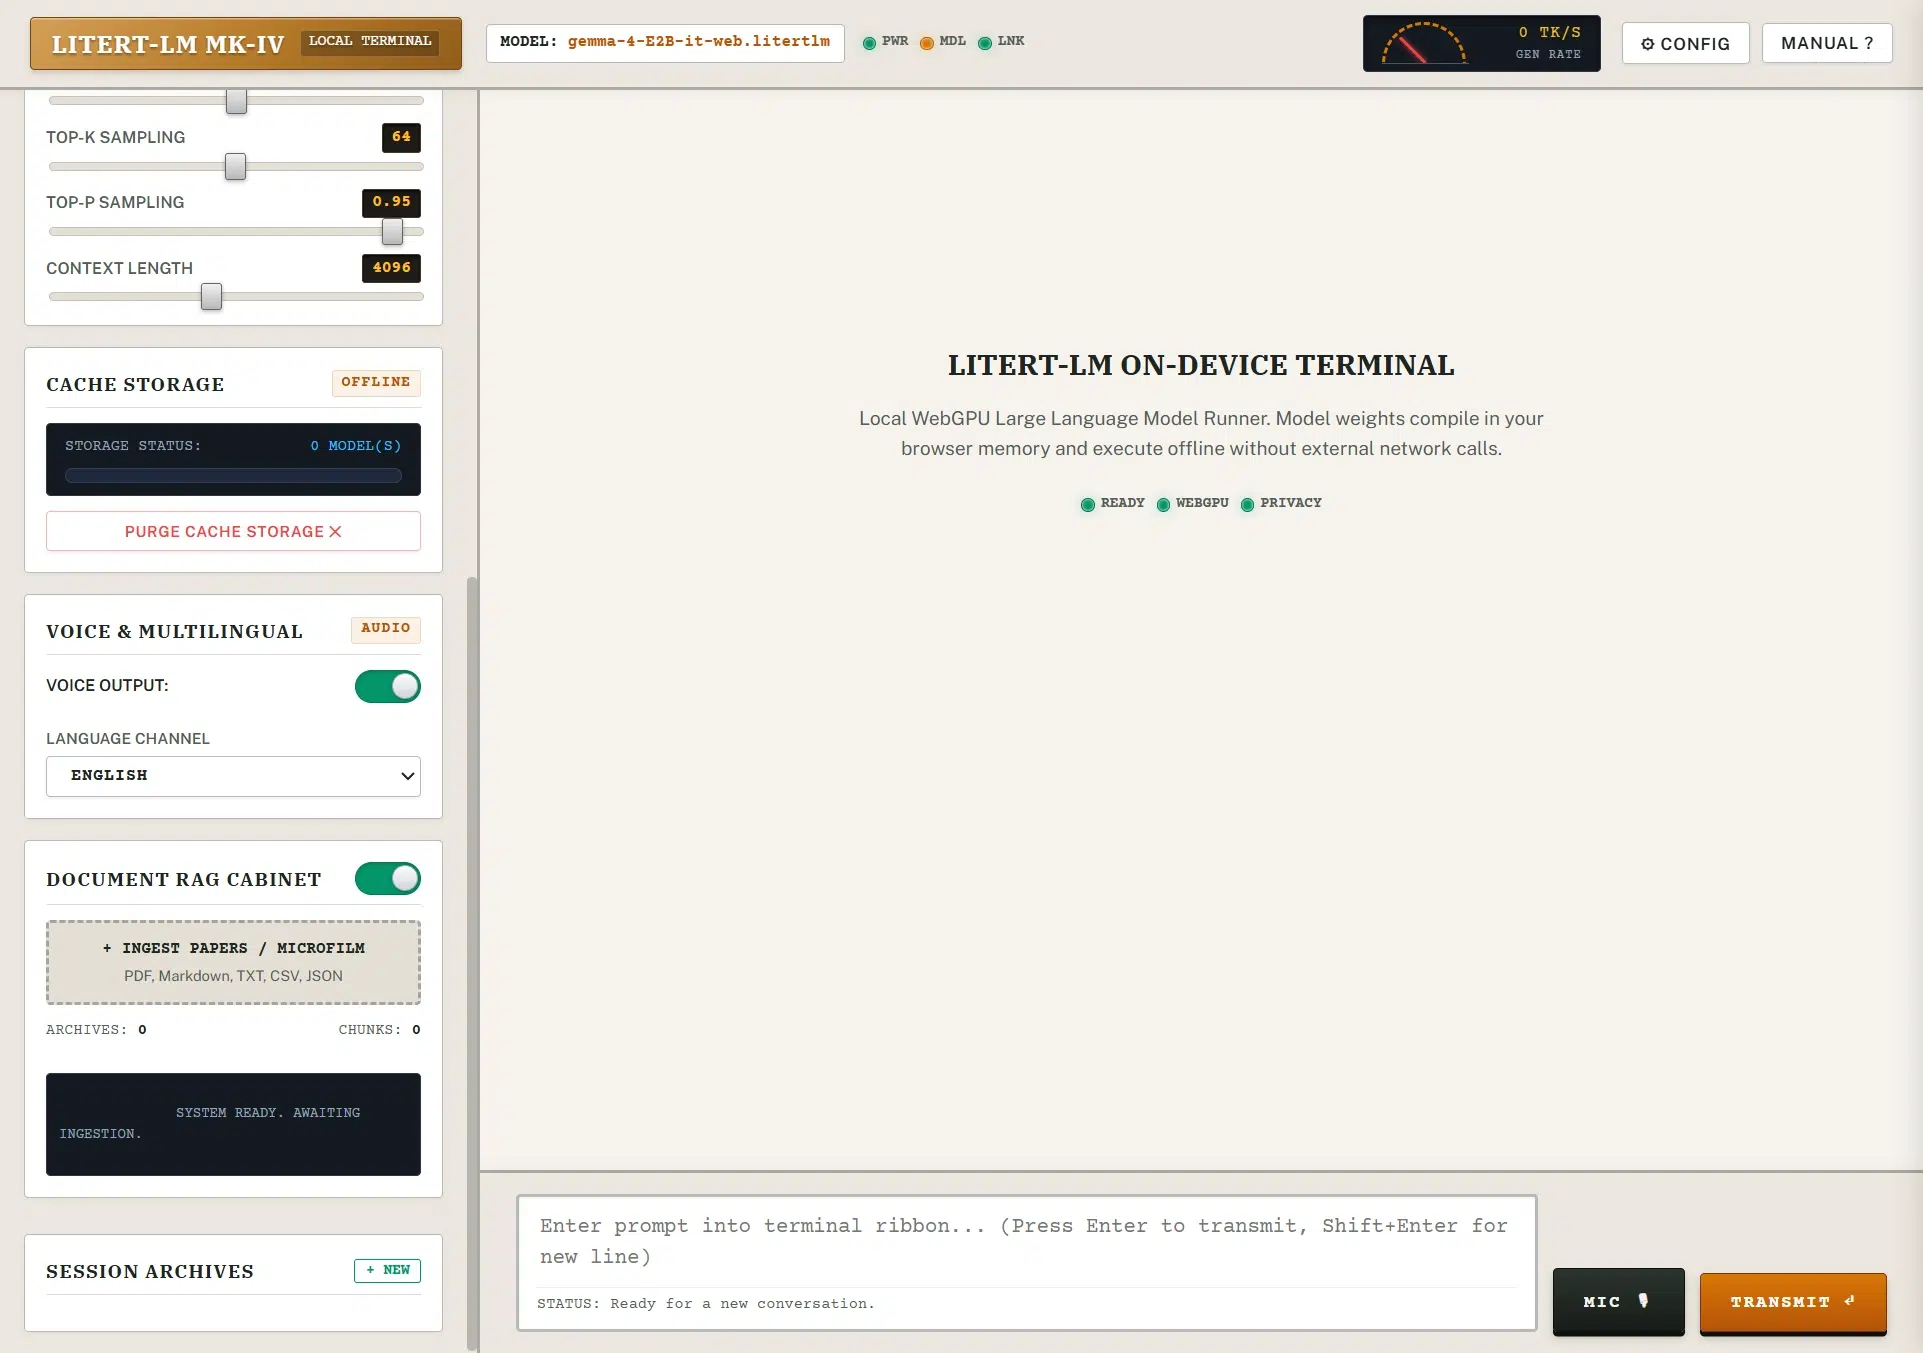Click the Context Length 4096 readout

click(x=391, y=268)
